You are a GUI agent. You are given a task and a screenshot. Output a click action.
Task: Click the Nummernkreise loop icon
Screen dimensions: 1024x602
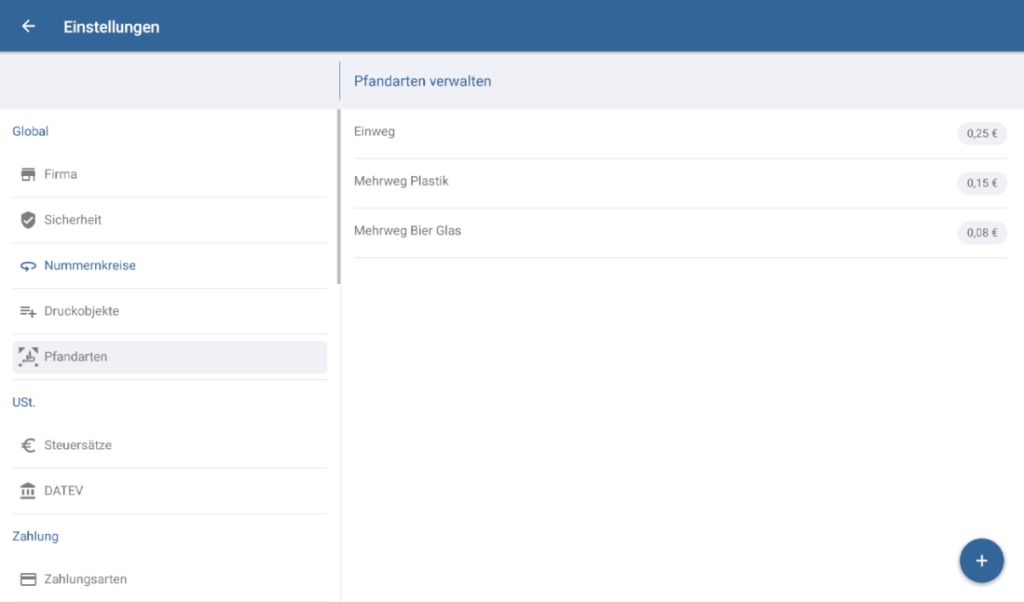28,266
